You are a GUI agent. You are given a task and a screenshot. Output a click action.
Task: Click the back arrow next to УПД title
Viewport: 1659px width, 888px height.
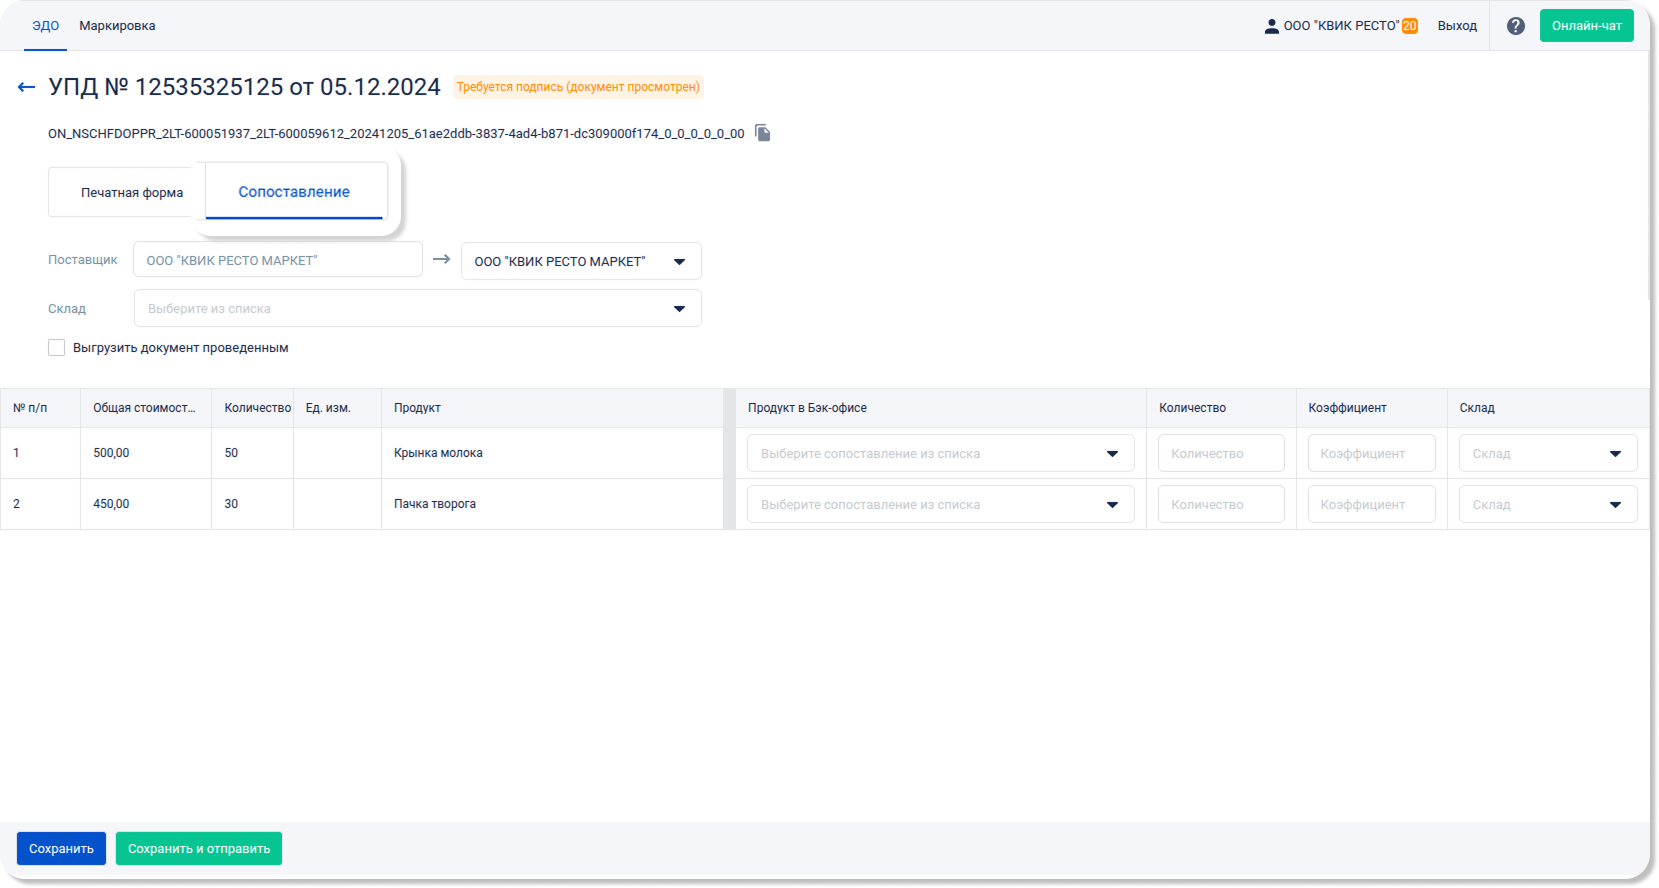(26, 88)
